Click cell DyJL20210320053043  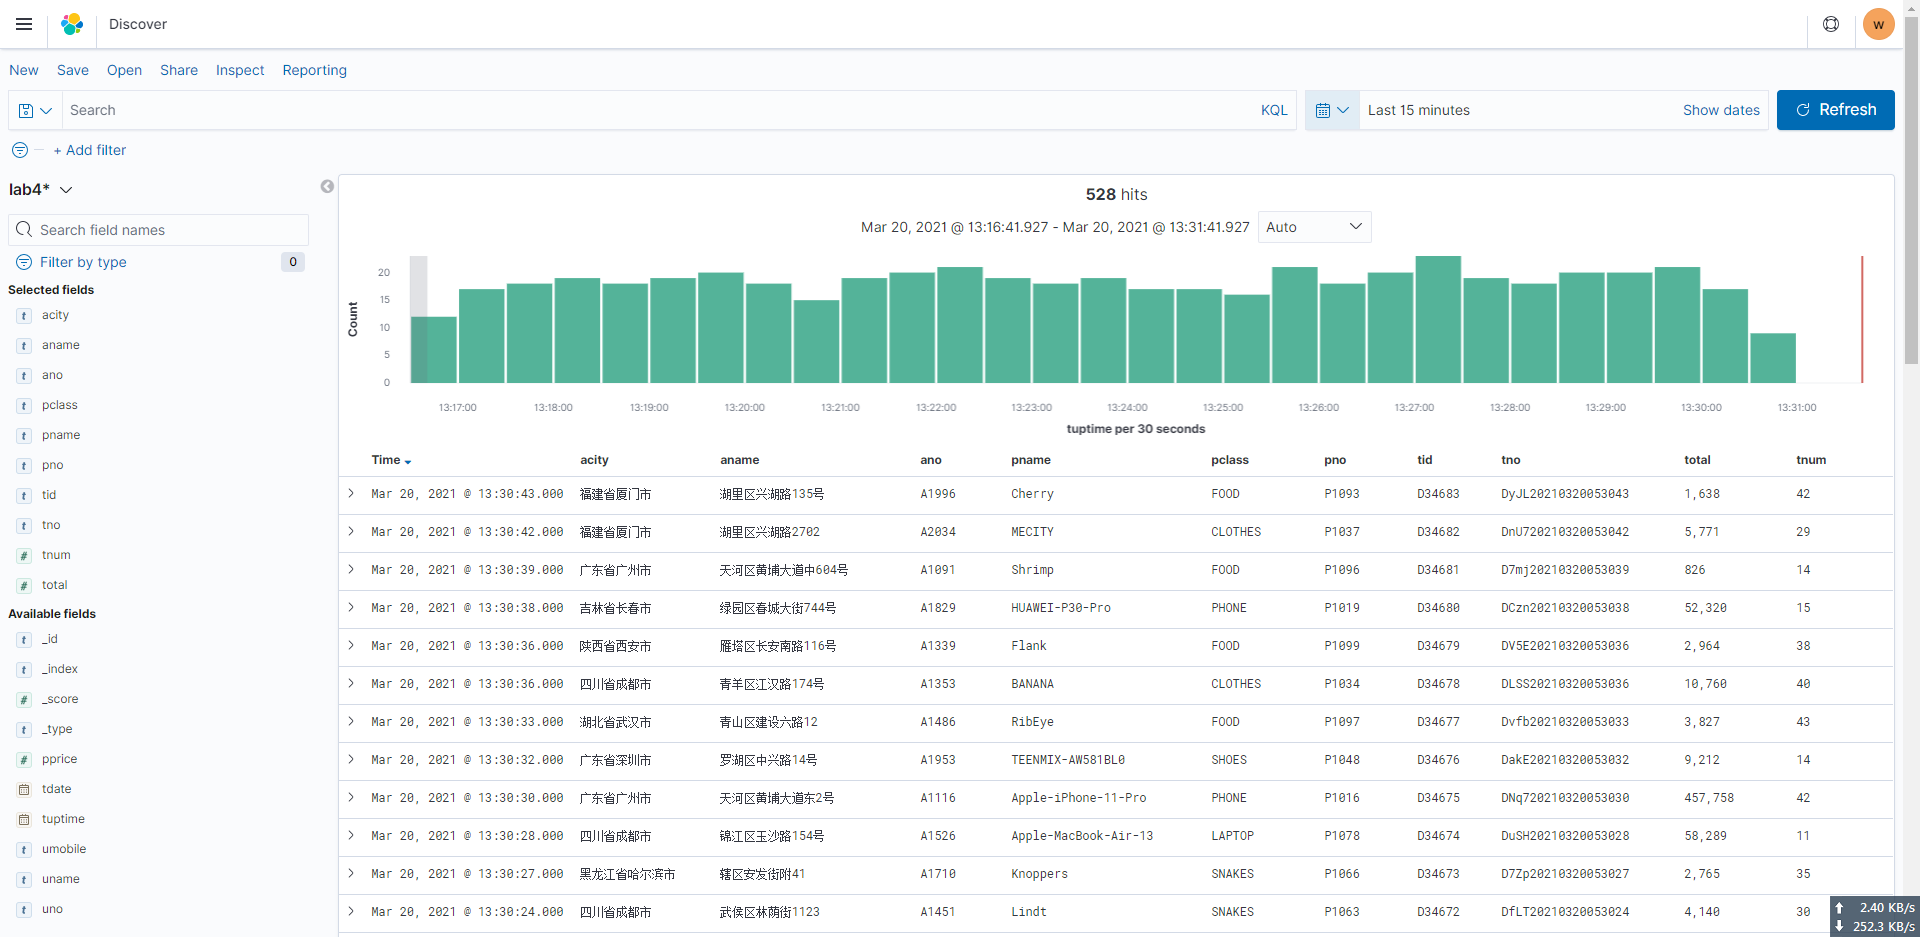(1565, 494)
